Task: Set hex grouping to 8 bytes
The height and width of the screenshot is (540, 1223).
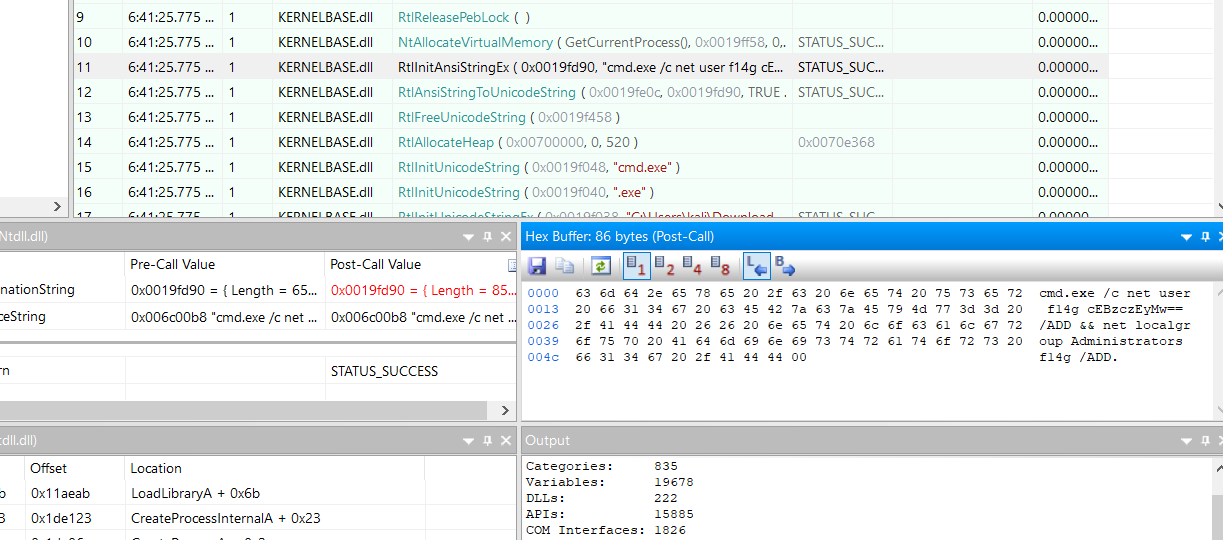Action: pyautogui.click(x=720, y=266)
